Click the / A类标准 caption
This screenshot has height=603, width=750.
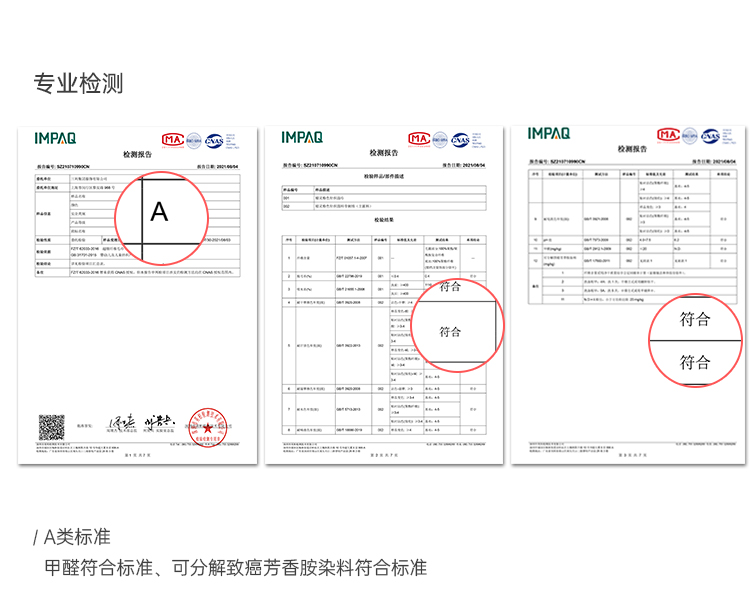(72, 537)
